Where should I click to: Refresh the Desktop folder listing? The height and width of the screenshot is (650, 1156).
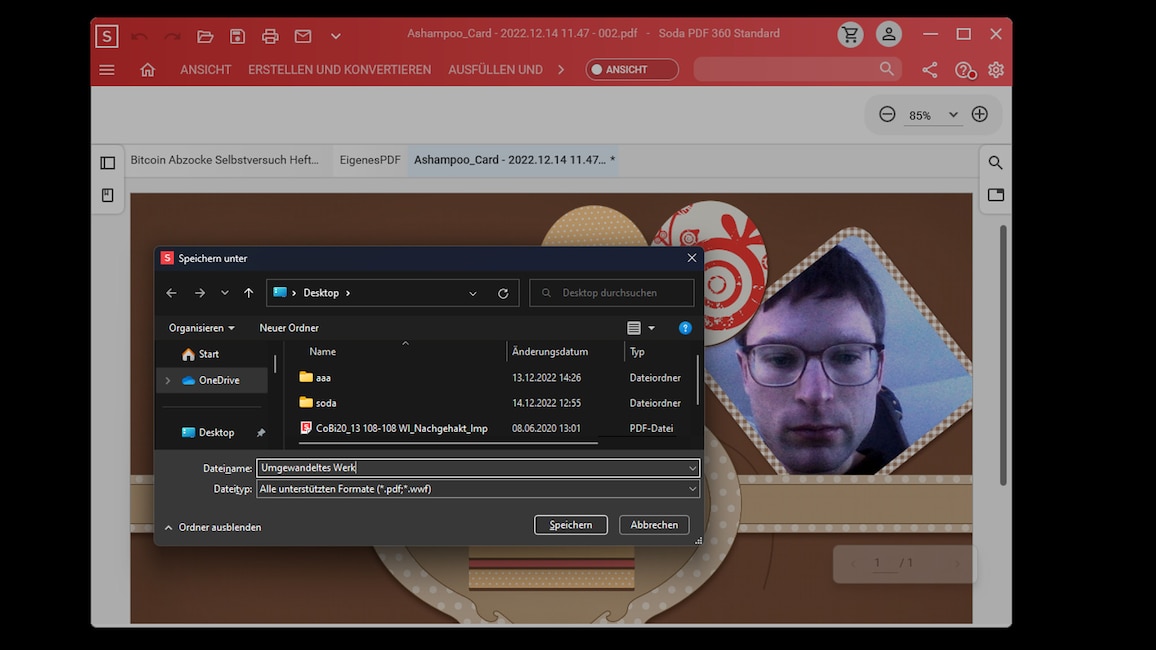(x=503, y=293)
